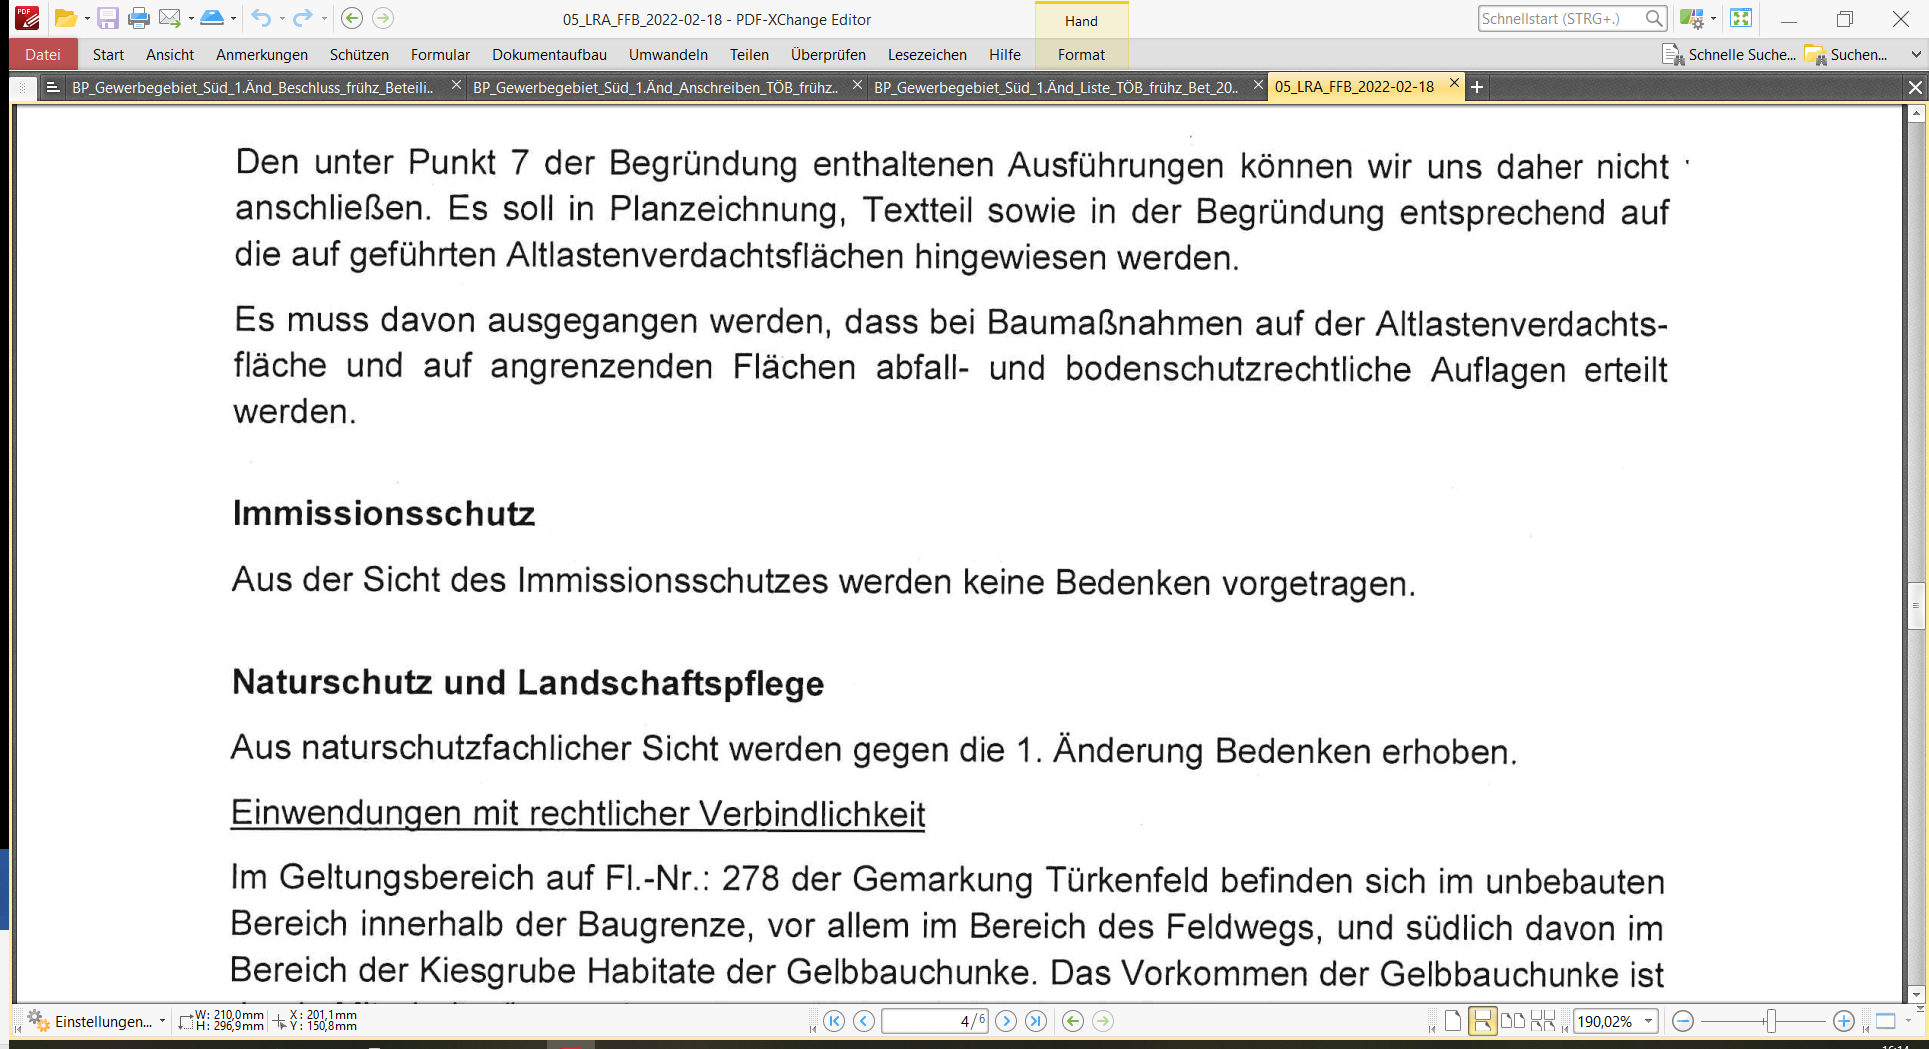1929x1049 pixels.
Task: Jump to first page button
Action: (834, 1021)
